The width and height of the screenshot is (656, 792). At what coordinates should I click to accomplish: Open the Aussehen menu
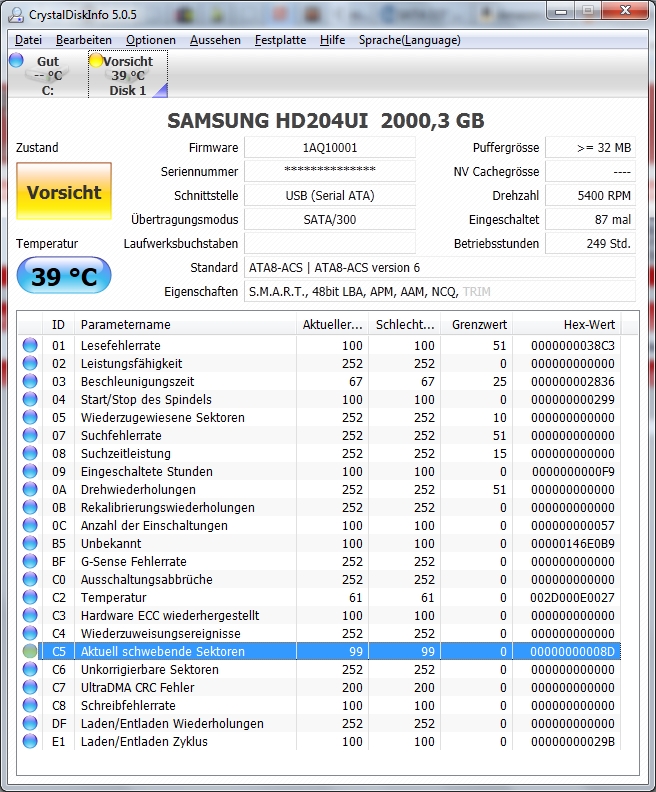(215, 40)
